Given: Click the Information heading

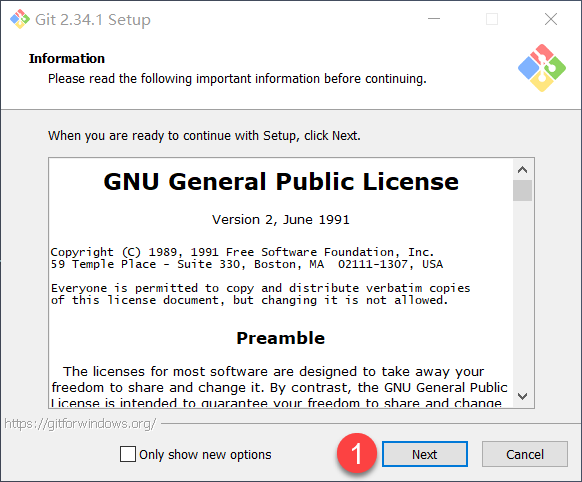Looking at the screenshot, I should point(67,58).
